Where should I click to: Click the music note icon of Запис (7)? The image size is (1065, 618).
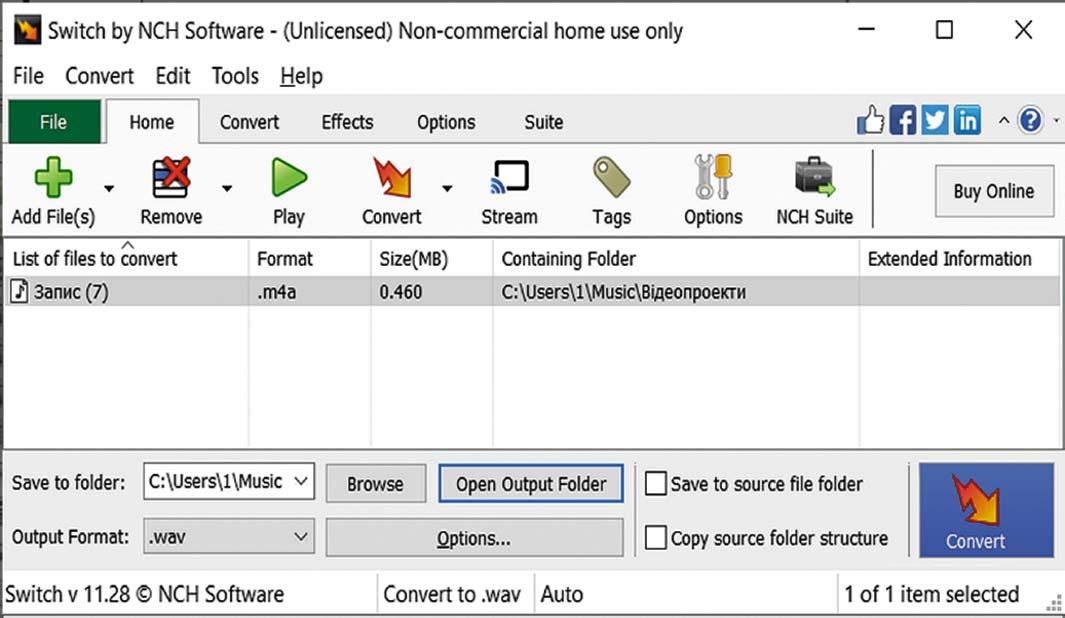[19, 291]
